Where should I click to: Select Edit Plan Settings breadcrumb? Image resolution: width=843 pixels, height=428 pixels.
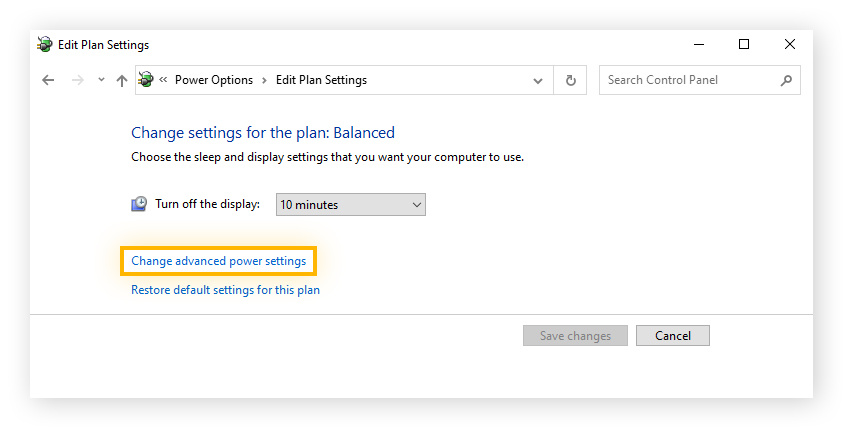(321, 80)
